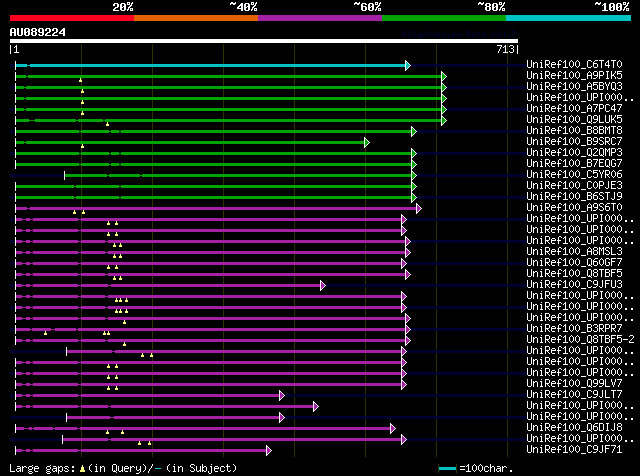Open the UniRef100_Q2QMP3 hit label
640x476 pixels.
(574, 153)
